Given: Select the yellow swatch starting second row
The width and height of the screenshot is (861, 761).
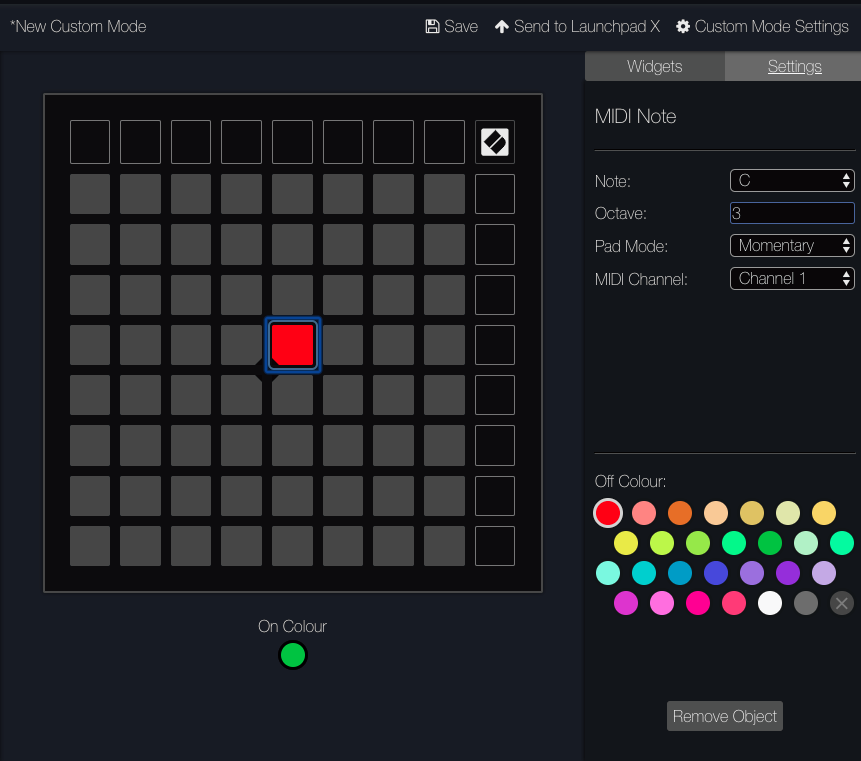Looking at the screenshot, I should 625,544.
